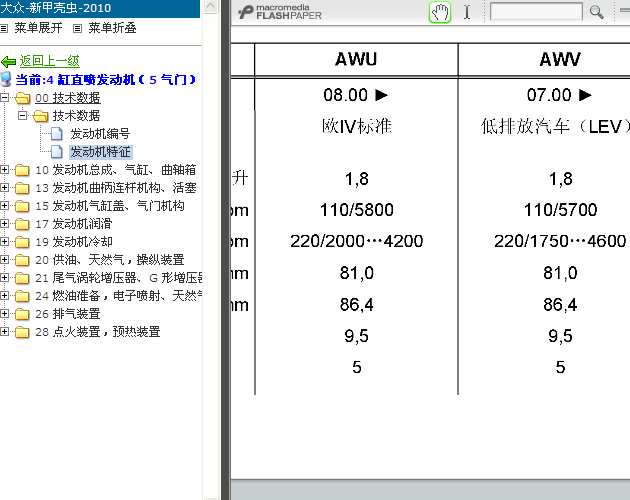
Task: Select 19 发动机冷却 entry
Action: tap(74, 242)
